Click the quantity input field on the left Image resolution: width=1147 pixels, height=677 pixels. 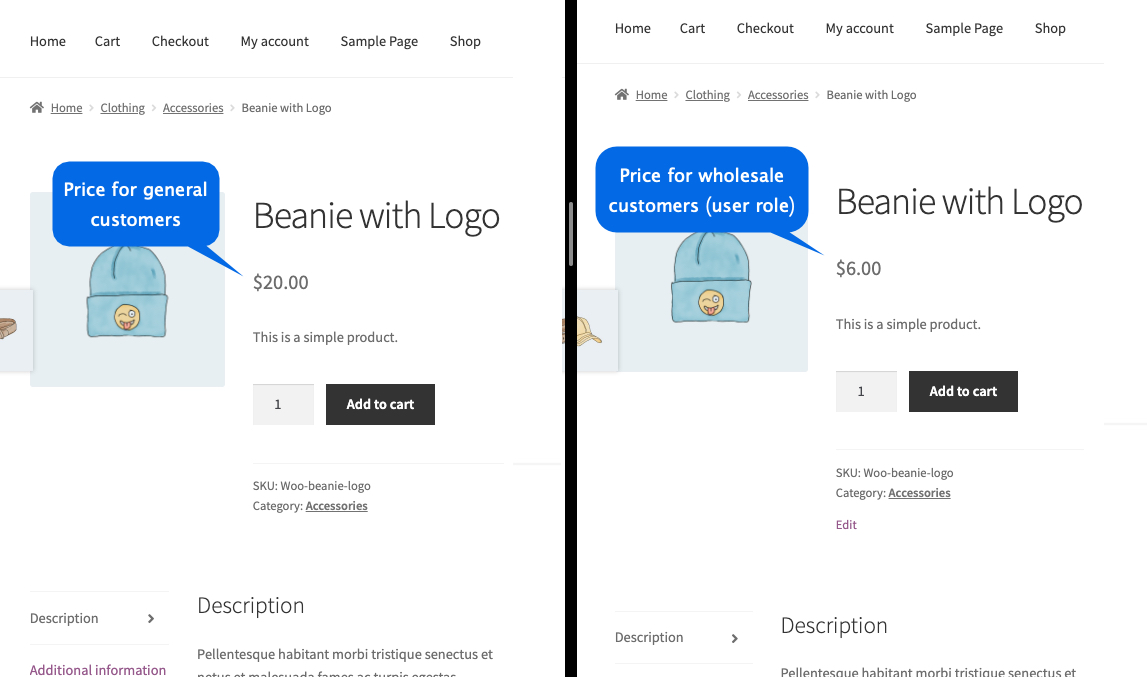pos(283,404)
